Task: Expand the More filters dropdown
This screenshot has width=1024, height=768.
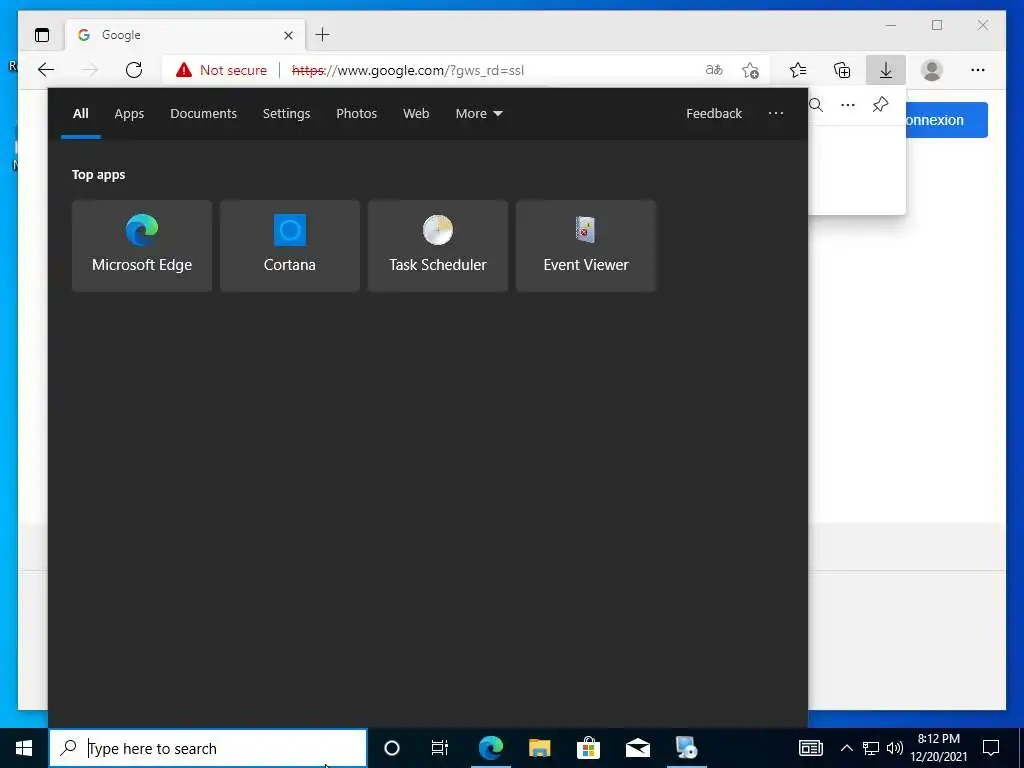Action: [478, 114]
